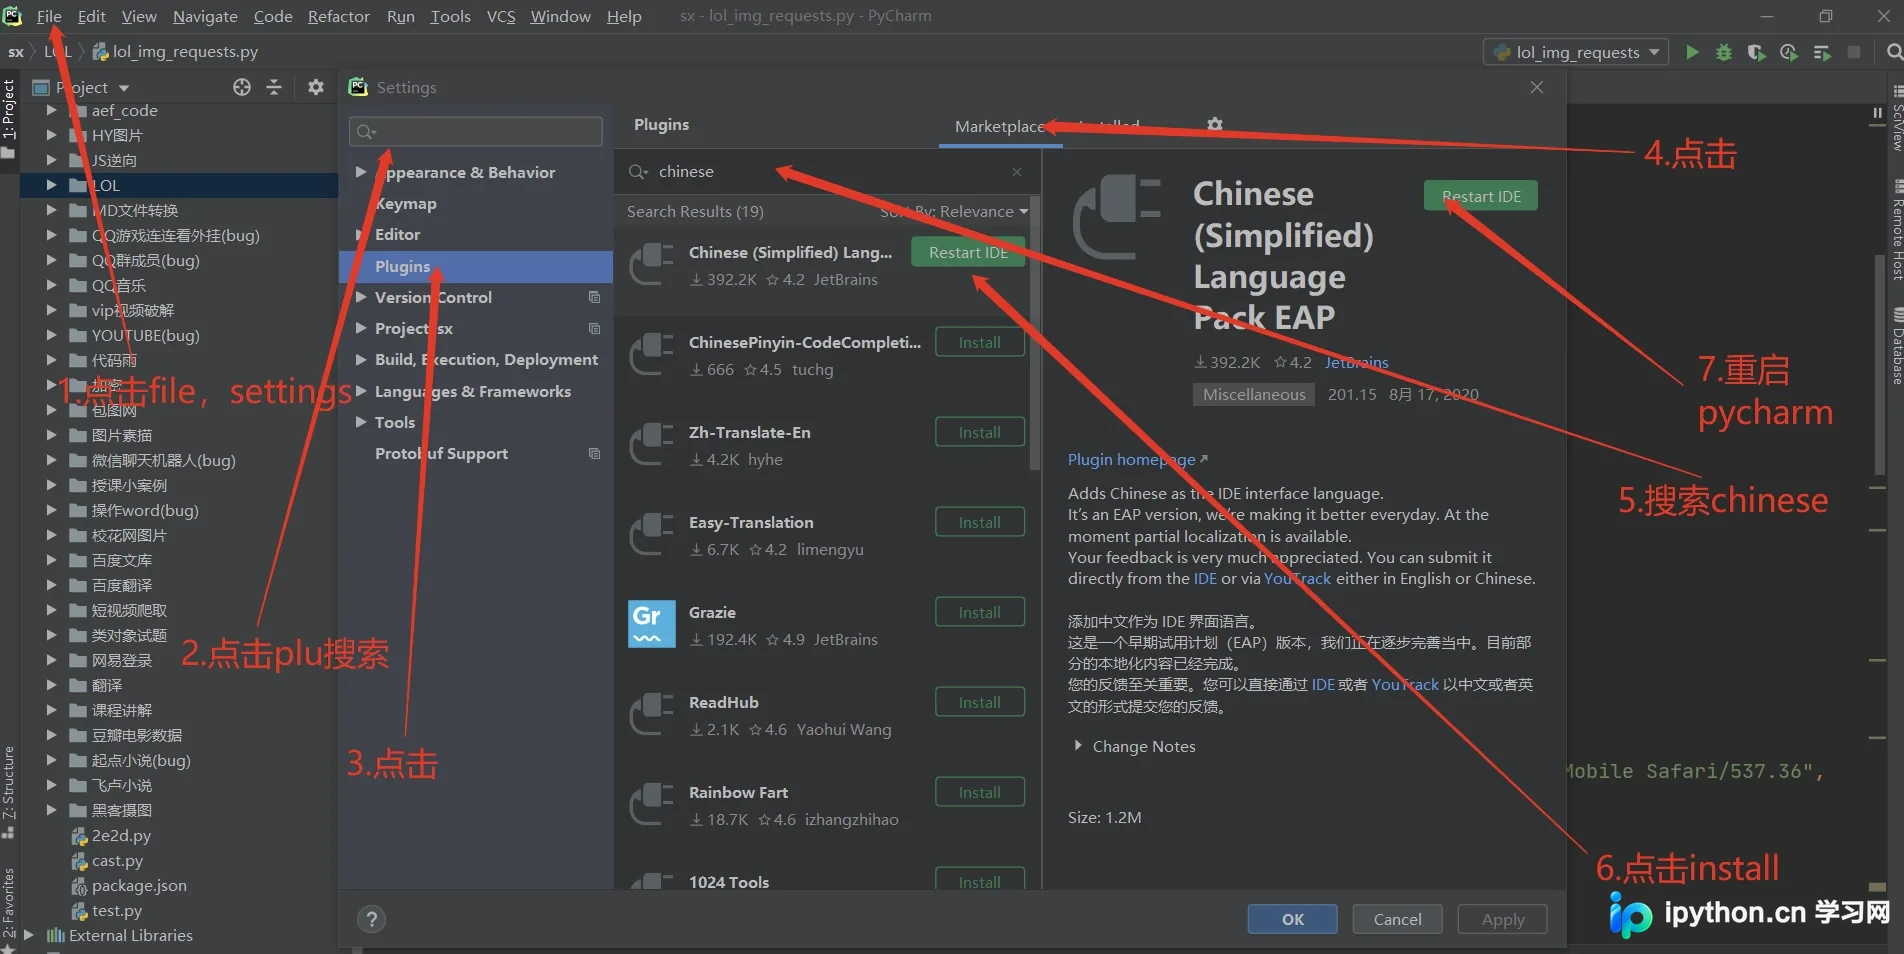1904x954 pixels.
Task: Click the Run with Coverage icon
Action: coord(1756,52)
